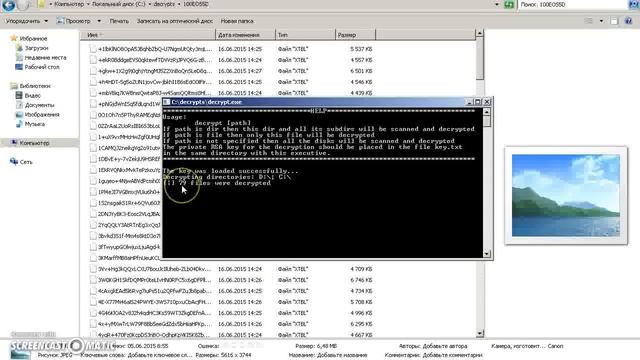The width and height of the screenshot is (640, 360).
Task: Minimize the decrypt.exe console window
Action: pos(469,102)
